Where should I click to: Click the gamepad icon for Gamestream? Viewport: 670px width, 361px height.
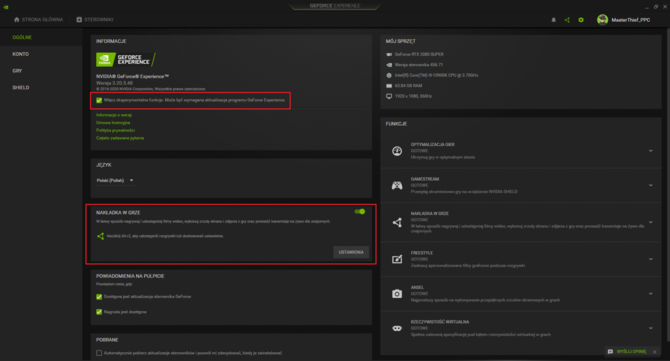coord(397,185)
